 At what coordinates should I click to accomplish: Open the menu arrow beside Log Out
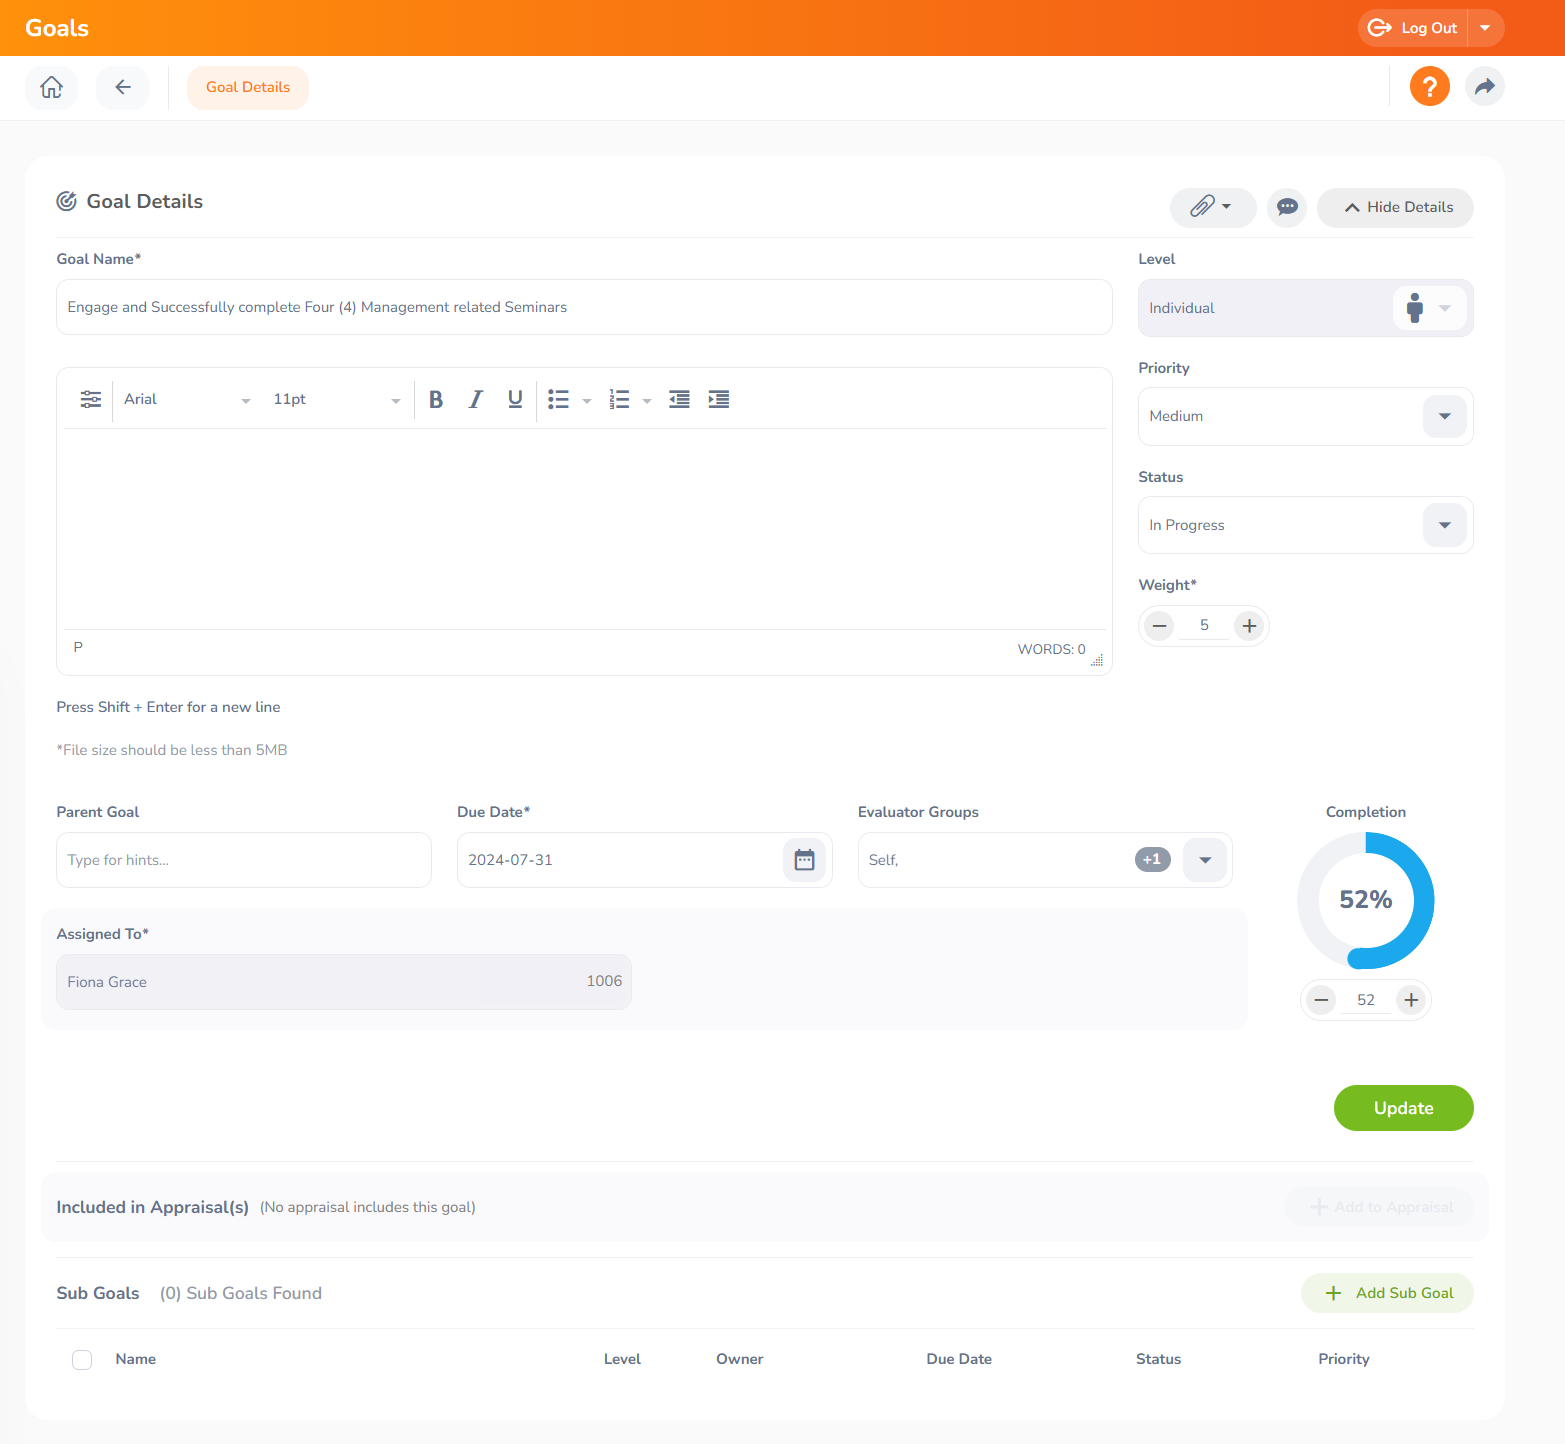tap(1485, 28)
